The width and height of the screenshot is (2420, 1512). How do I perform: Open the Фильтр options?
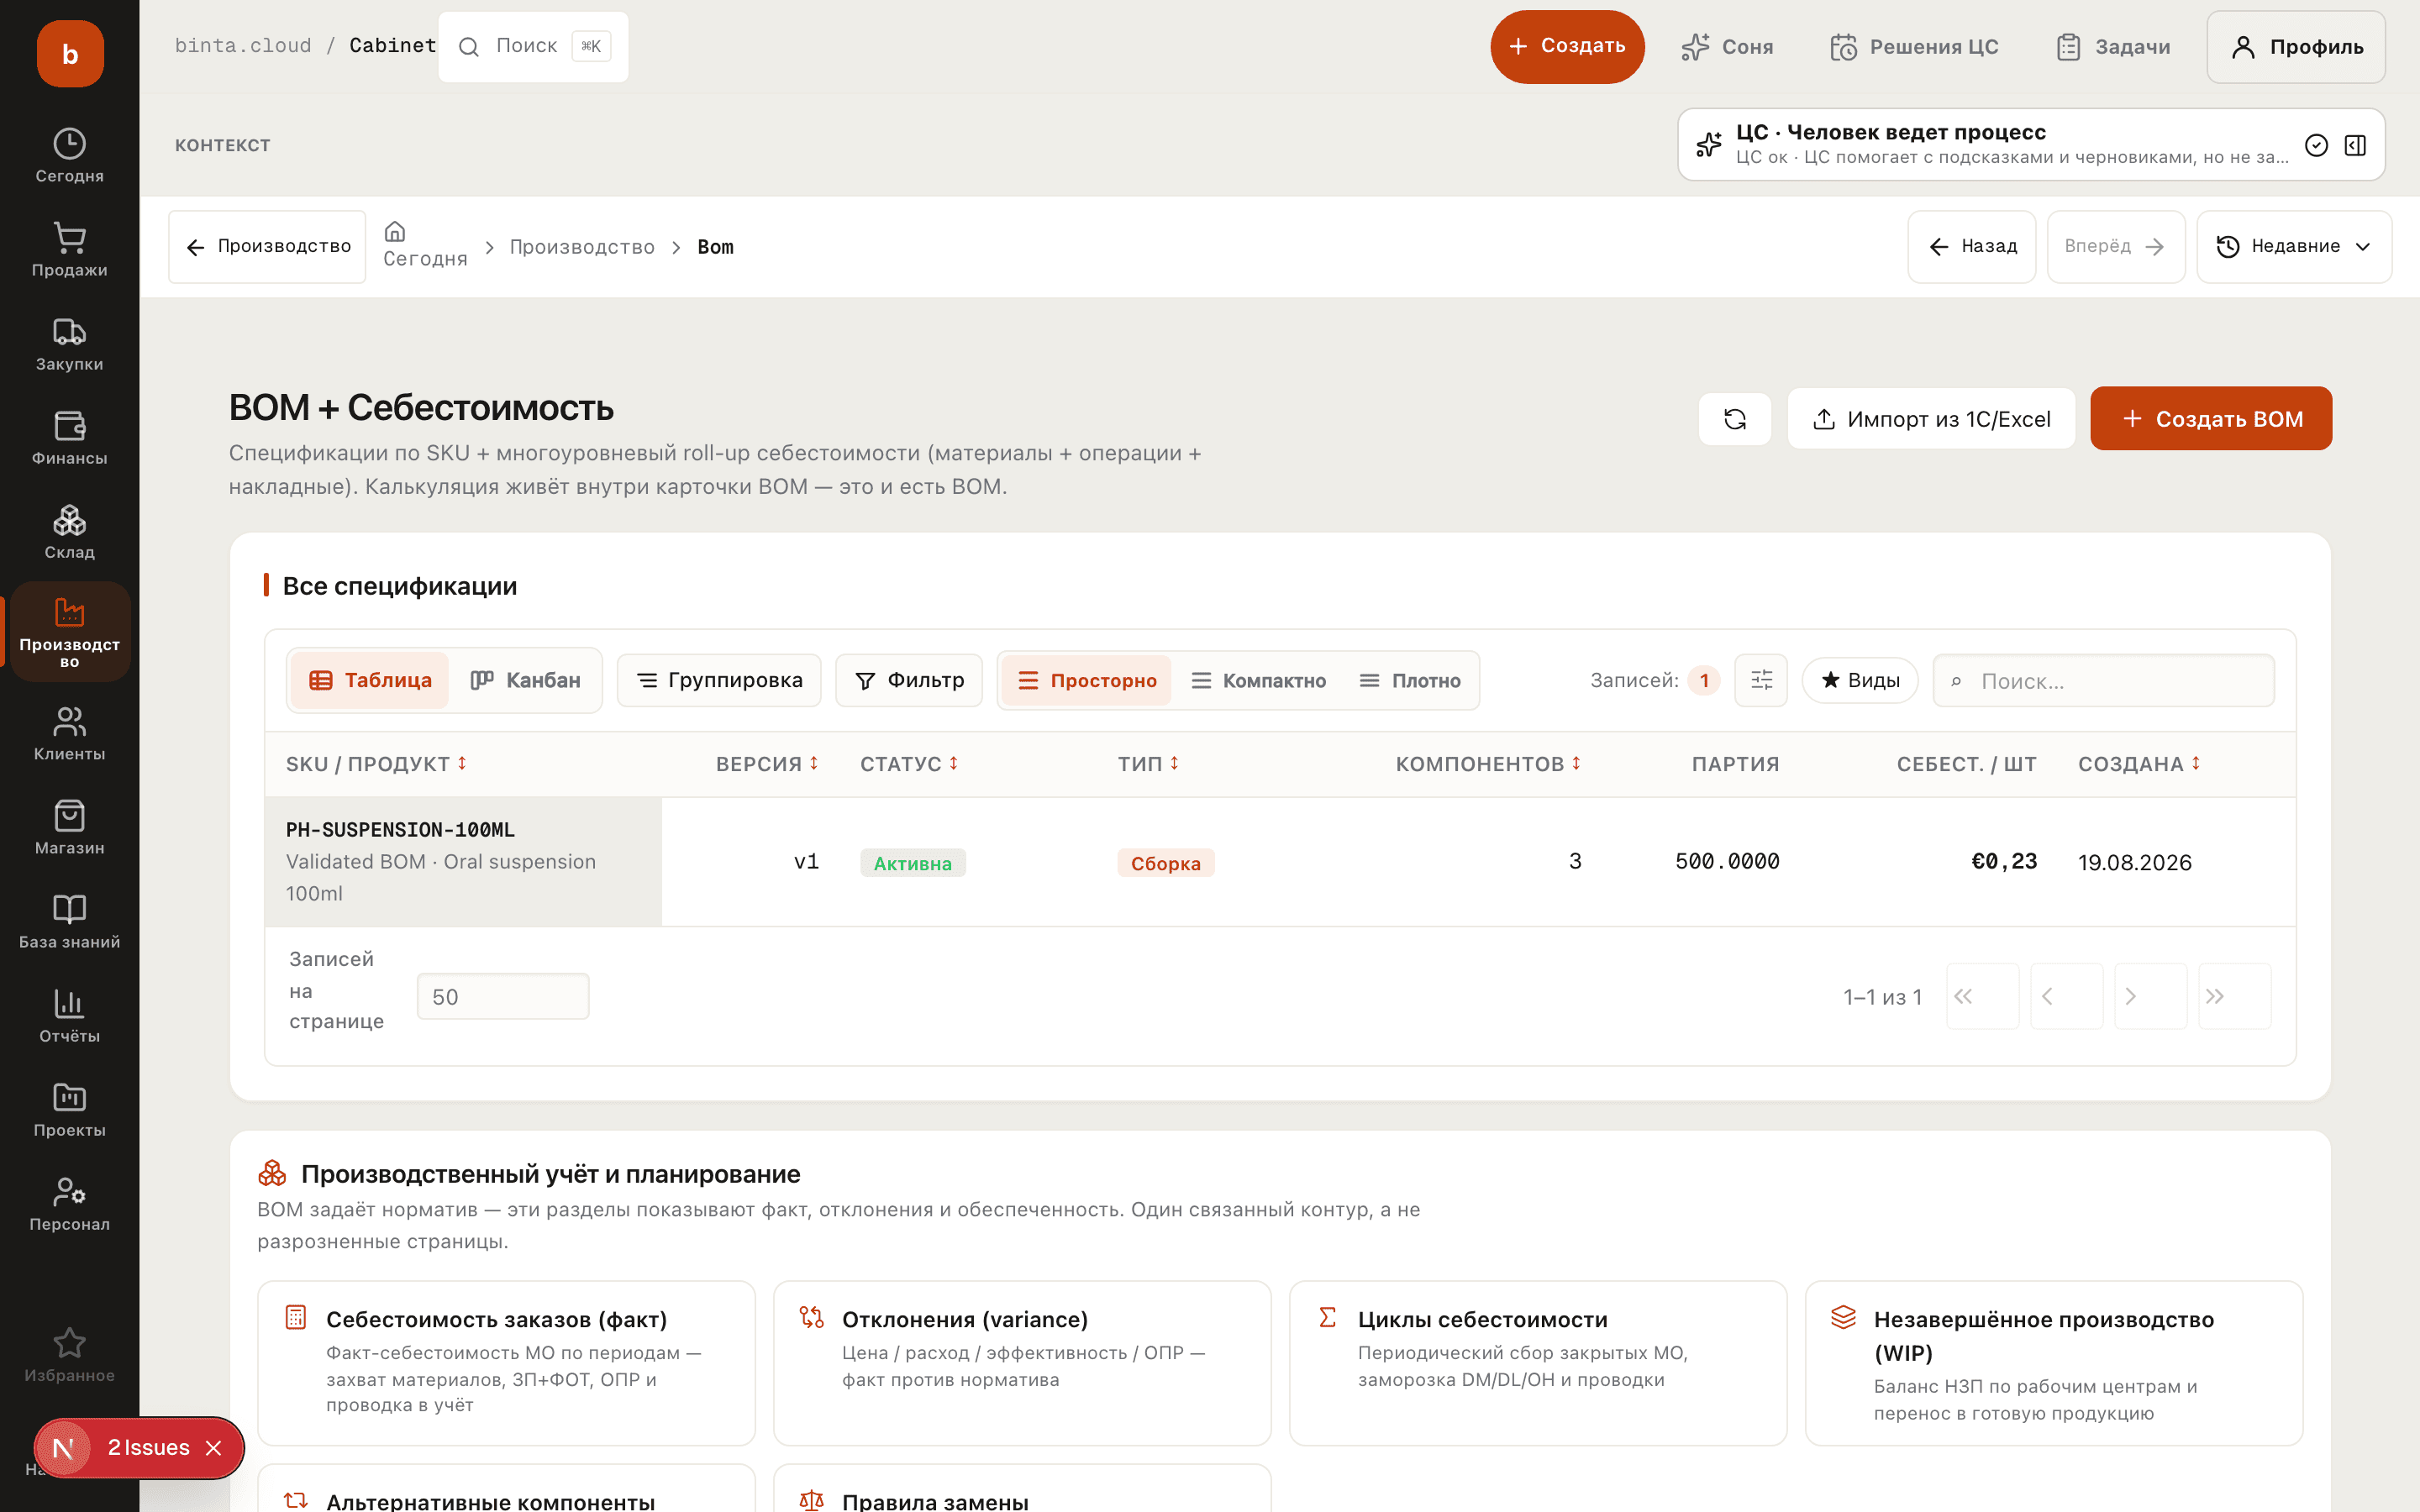coord(909,680)
